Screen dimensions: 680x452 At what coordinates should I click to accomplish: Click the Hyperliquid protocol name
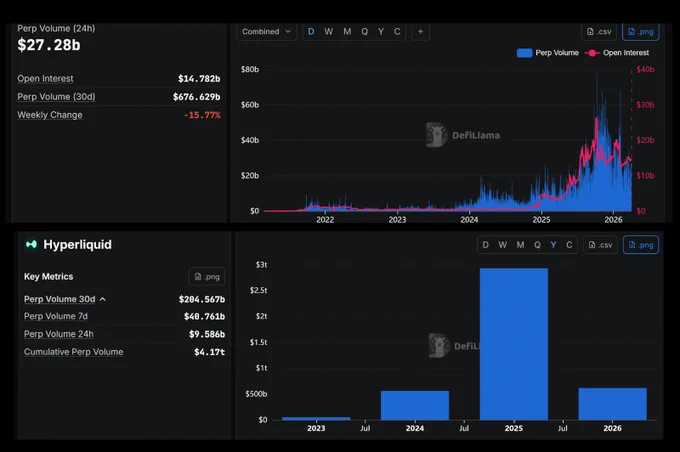tap(77, 245)
